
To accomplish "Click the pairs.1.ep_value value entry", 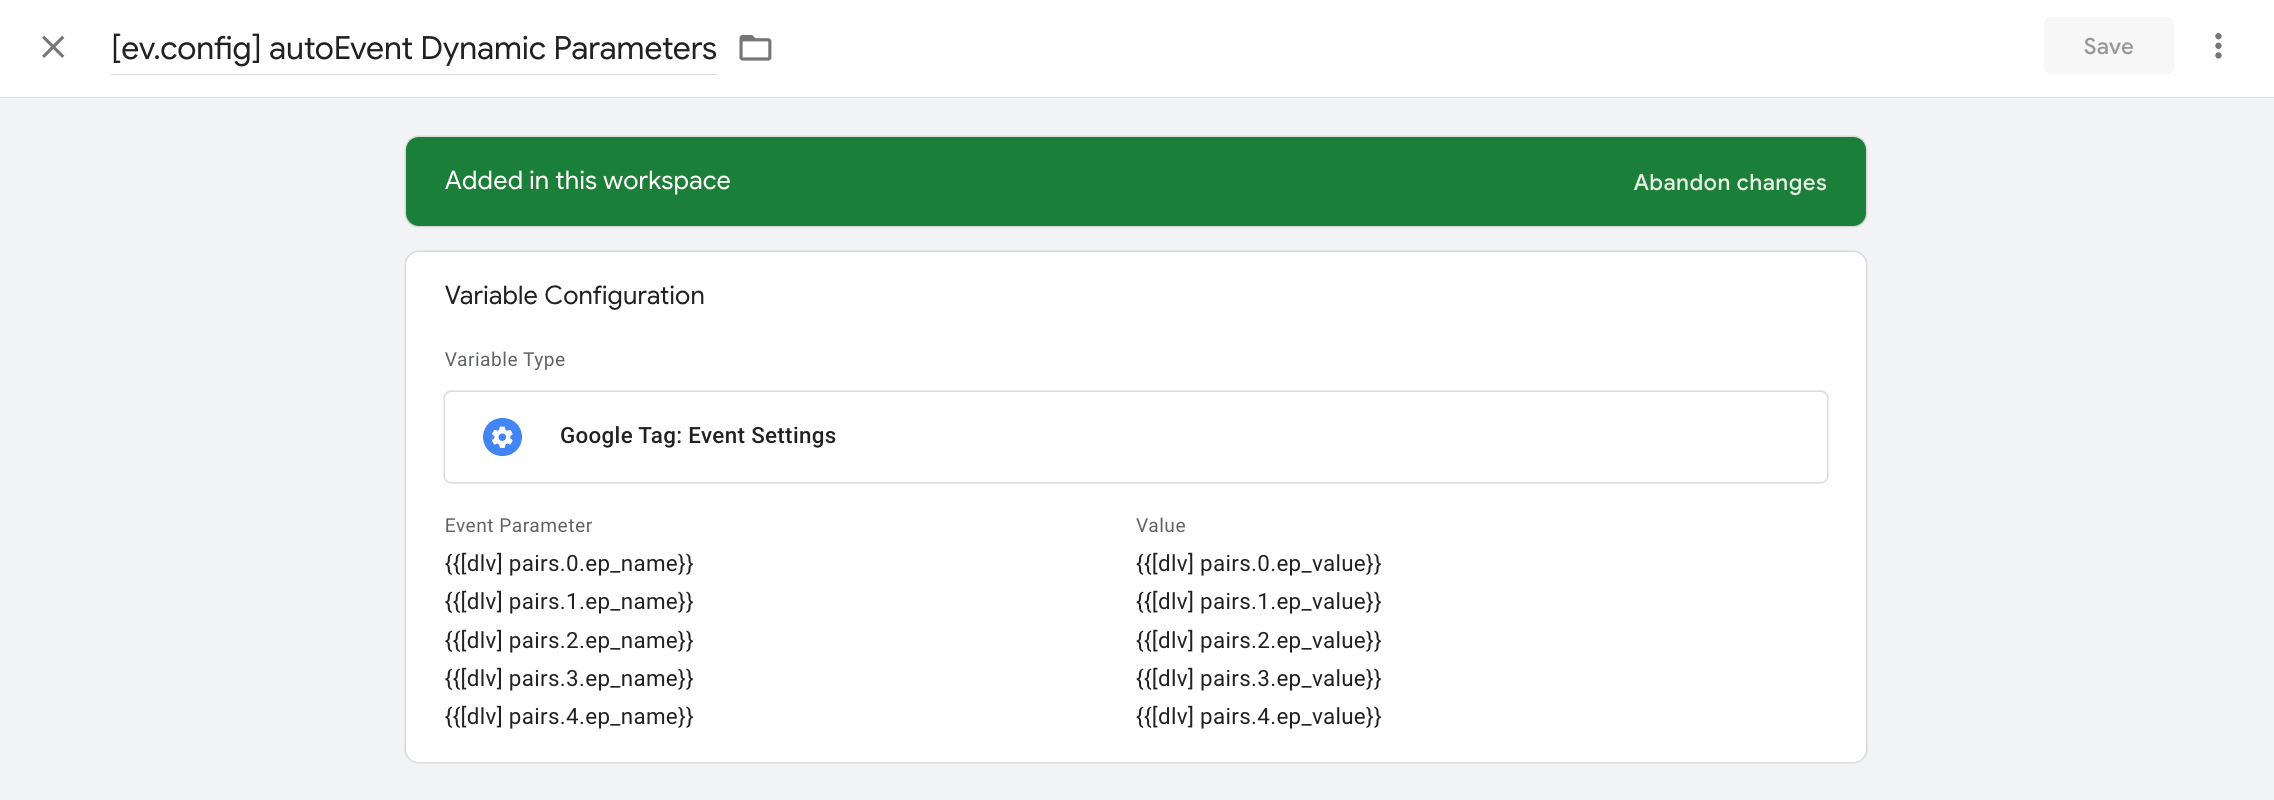I will (x=1258, y=601).
